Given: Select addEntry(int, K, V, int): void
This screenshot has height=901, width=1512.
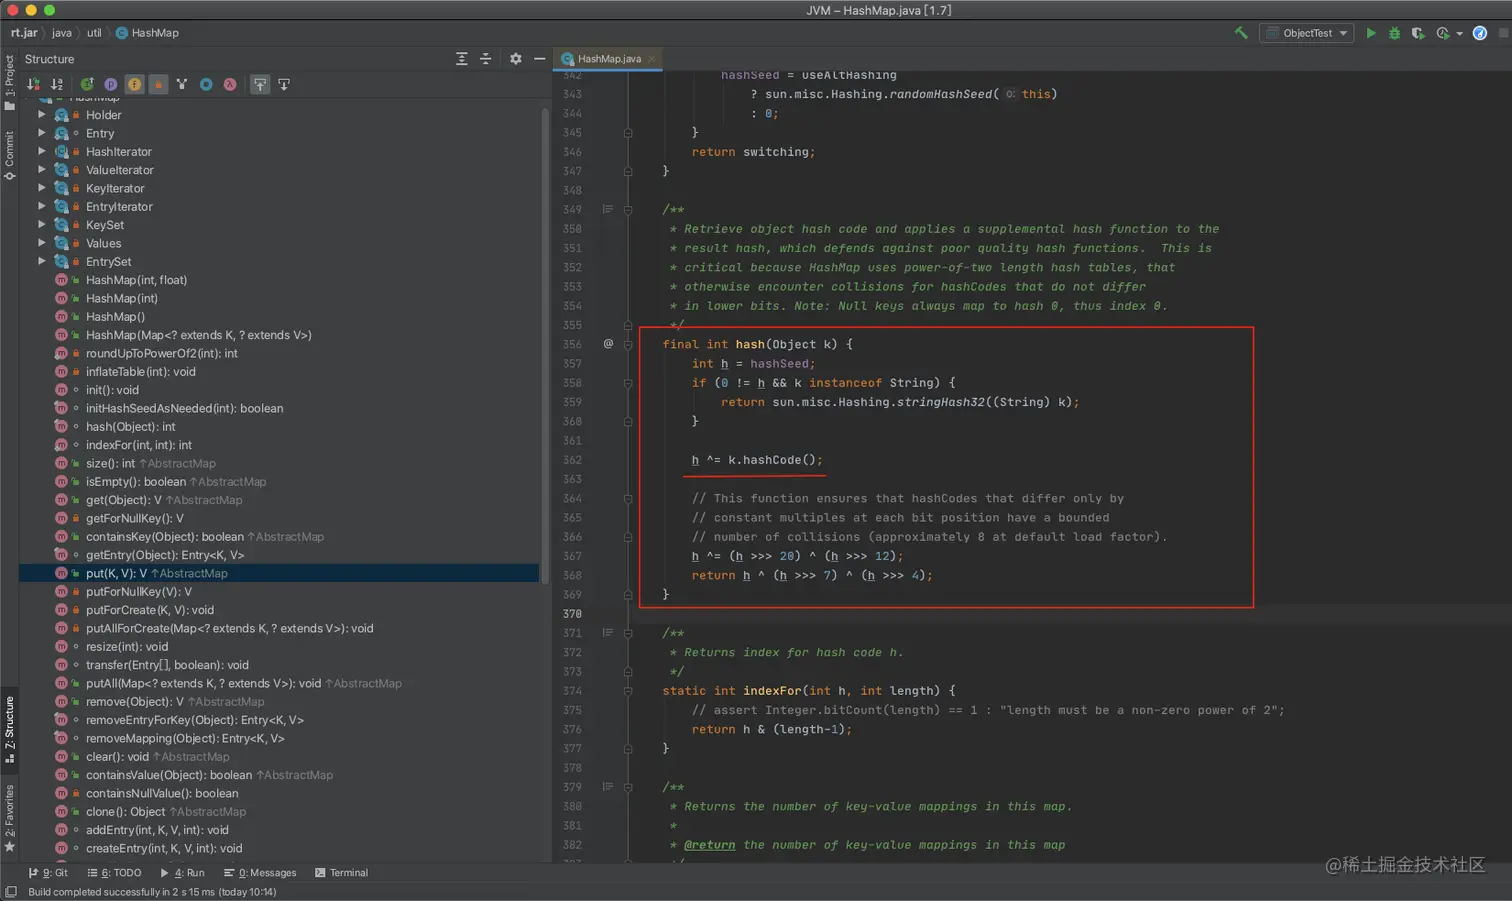Looking at the screenshot, I should pos(157,830).
